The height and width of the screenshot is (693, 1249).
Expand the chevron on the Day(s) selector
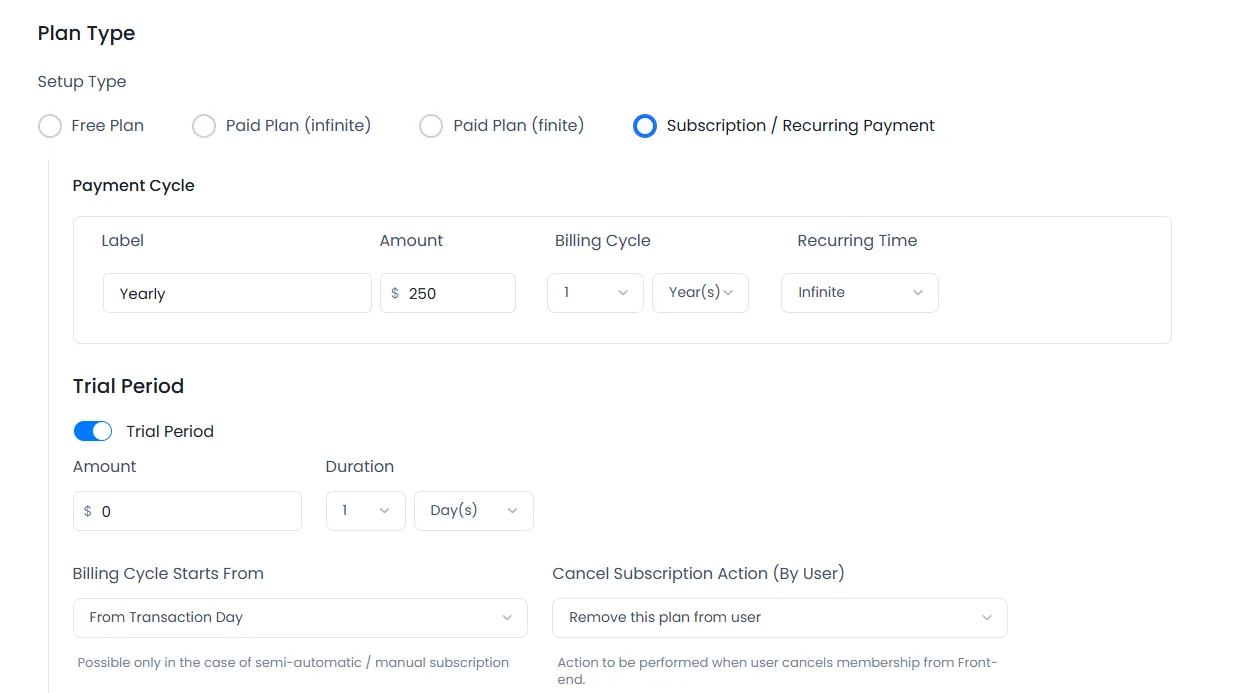513,510
